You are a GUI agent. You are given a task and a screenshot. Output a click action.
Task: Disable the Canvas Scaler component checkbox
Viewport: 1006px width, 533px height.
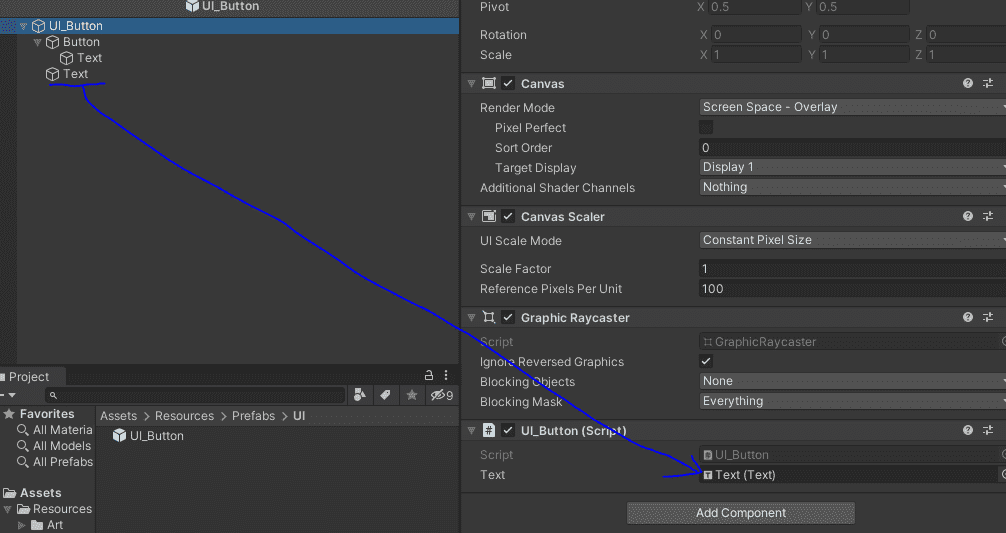(x=508, y=216)
